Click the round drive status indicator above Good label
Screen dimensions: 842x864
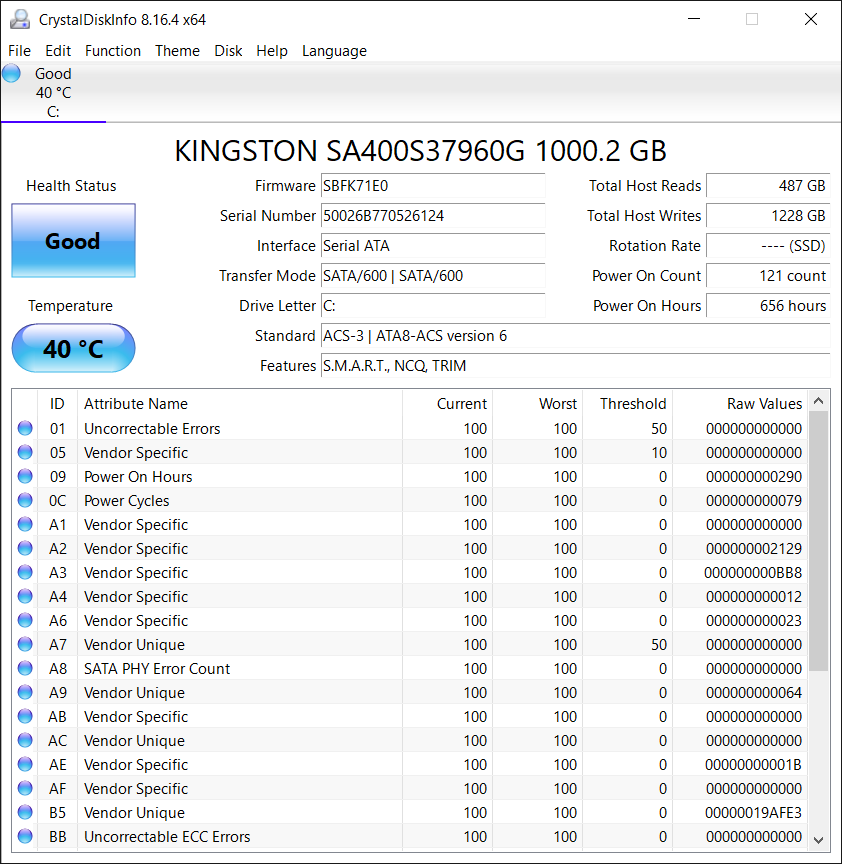coord(11,72)
